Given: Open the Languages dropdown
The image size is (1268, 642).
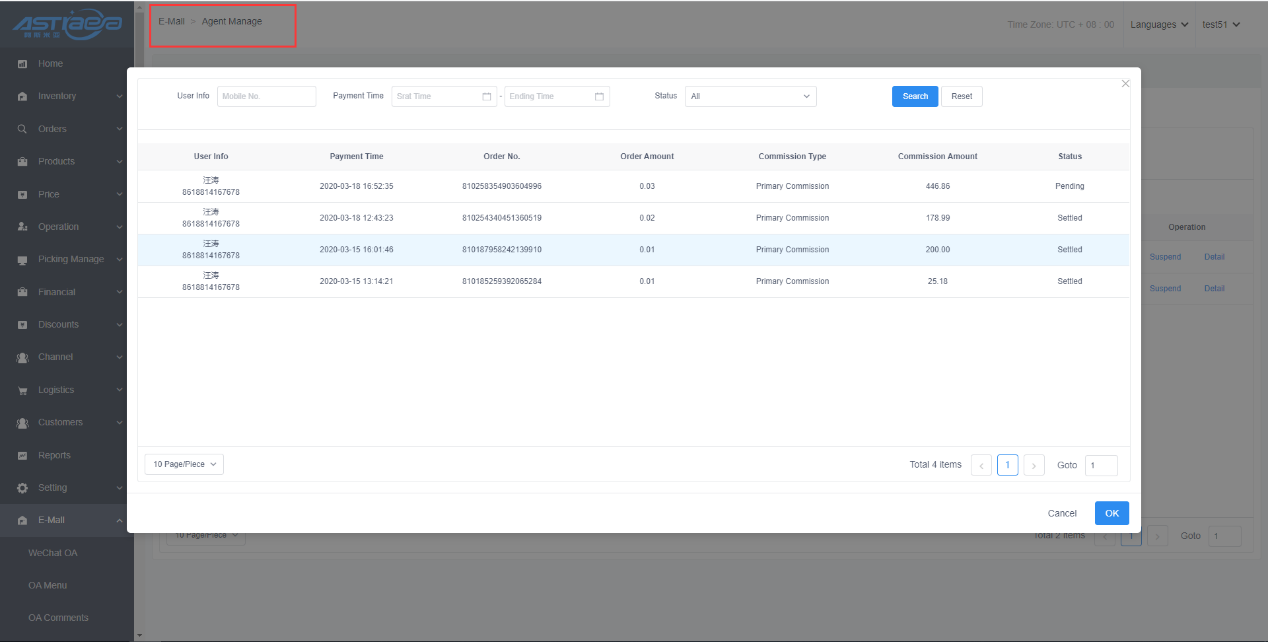Looking at the screenshot, I should pos(1159,25).
